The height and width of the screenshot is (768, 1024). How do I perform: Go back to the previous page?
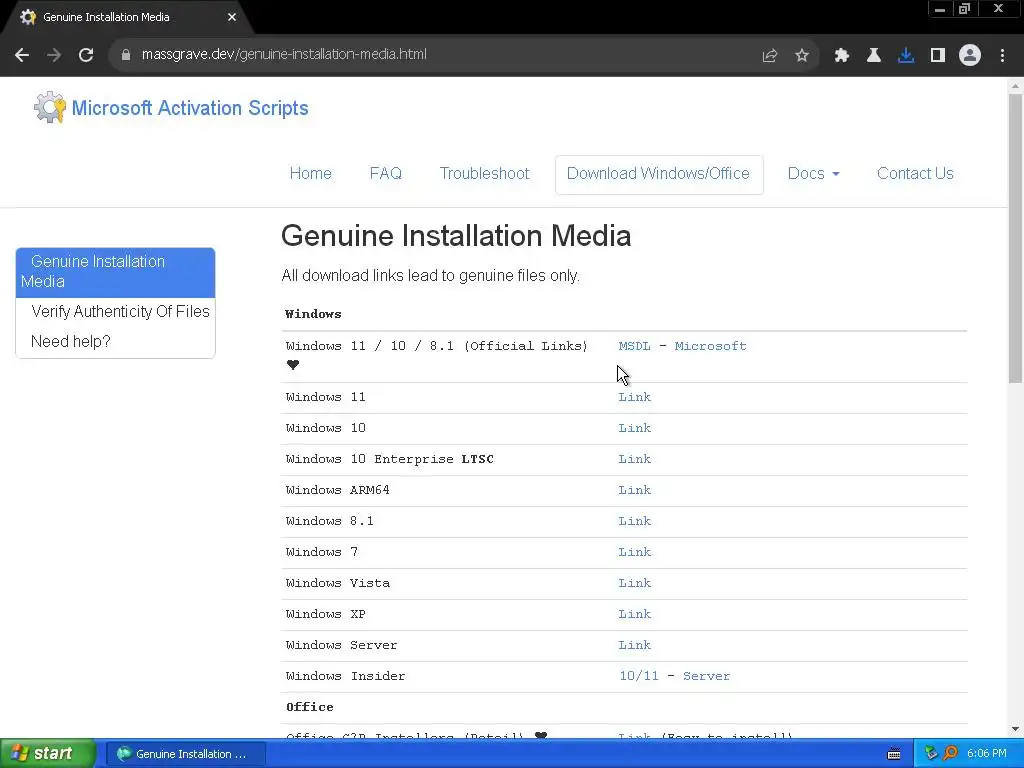tap(22, 55)
